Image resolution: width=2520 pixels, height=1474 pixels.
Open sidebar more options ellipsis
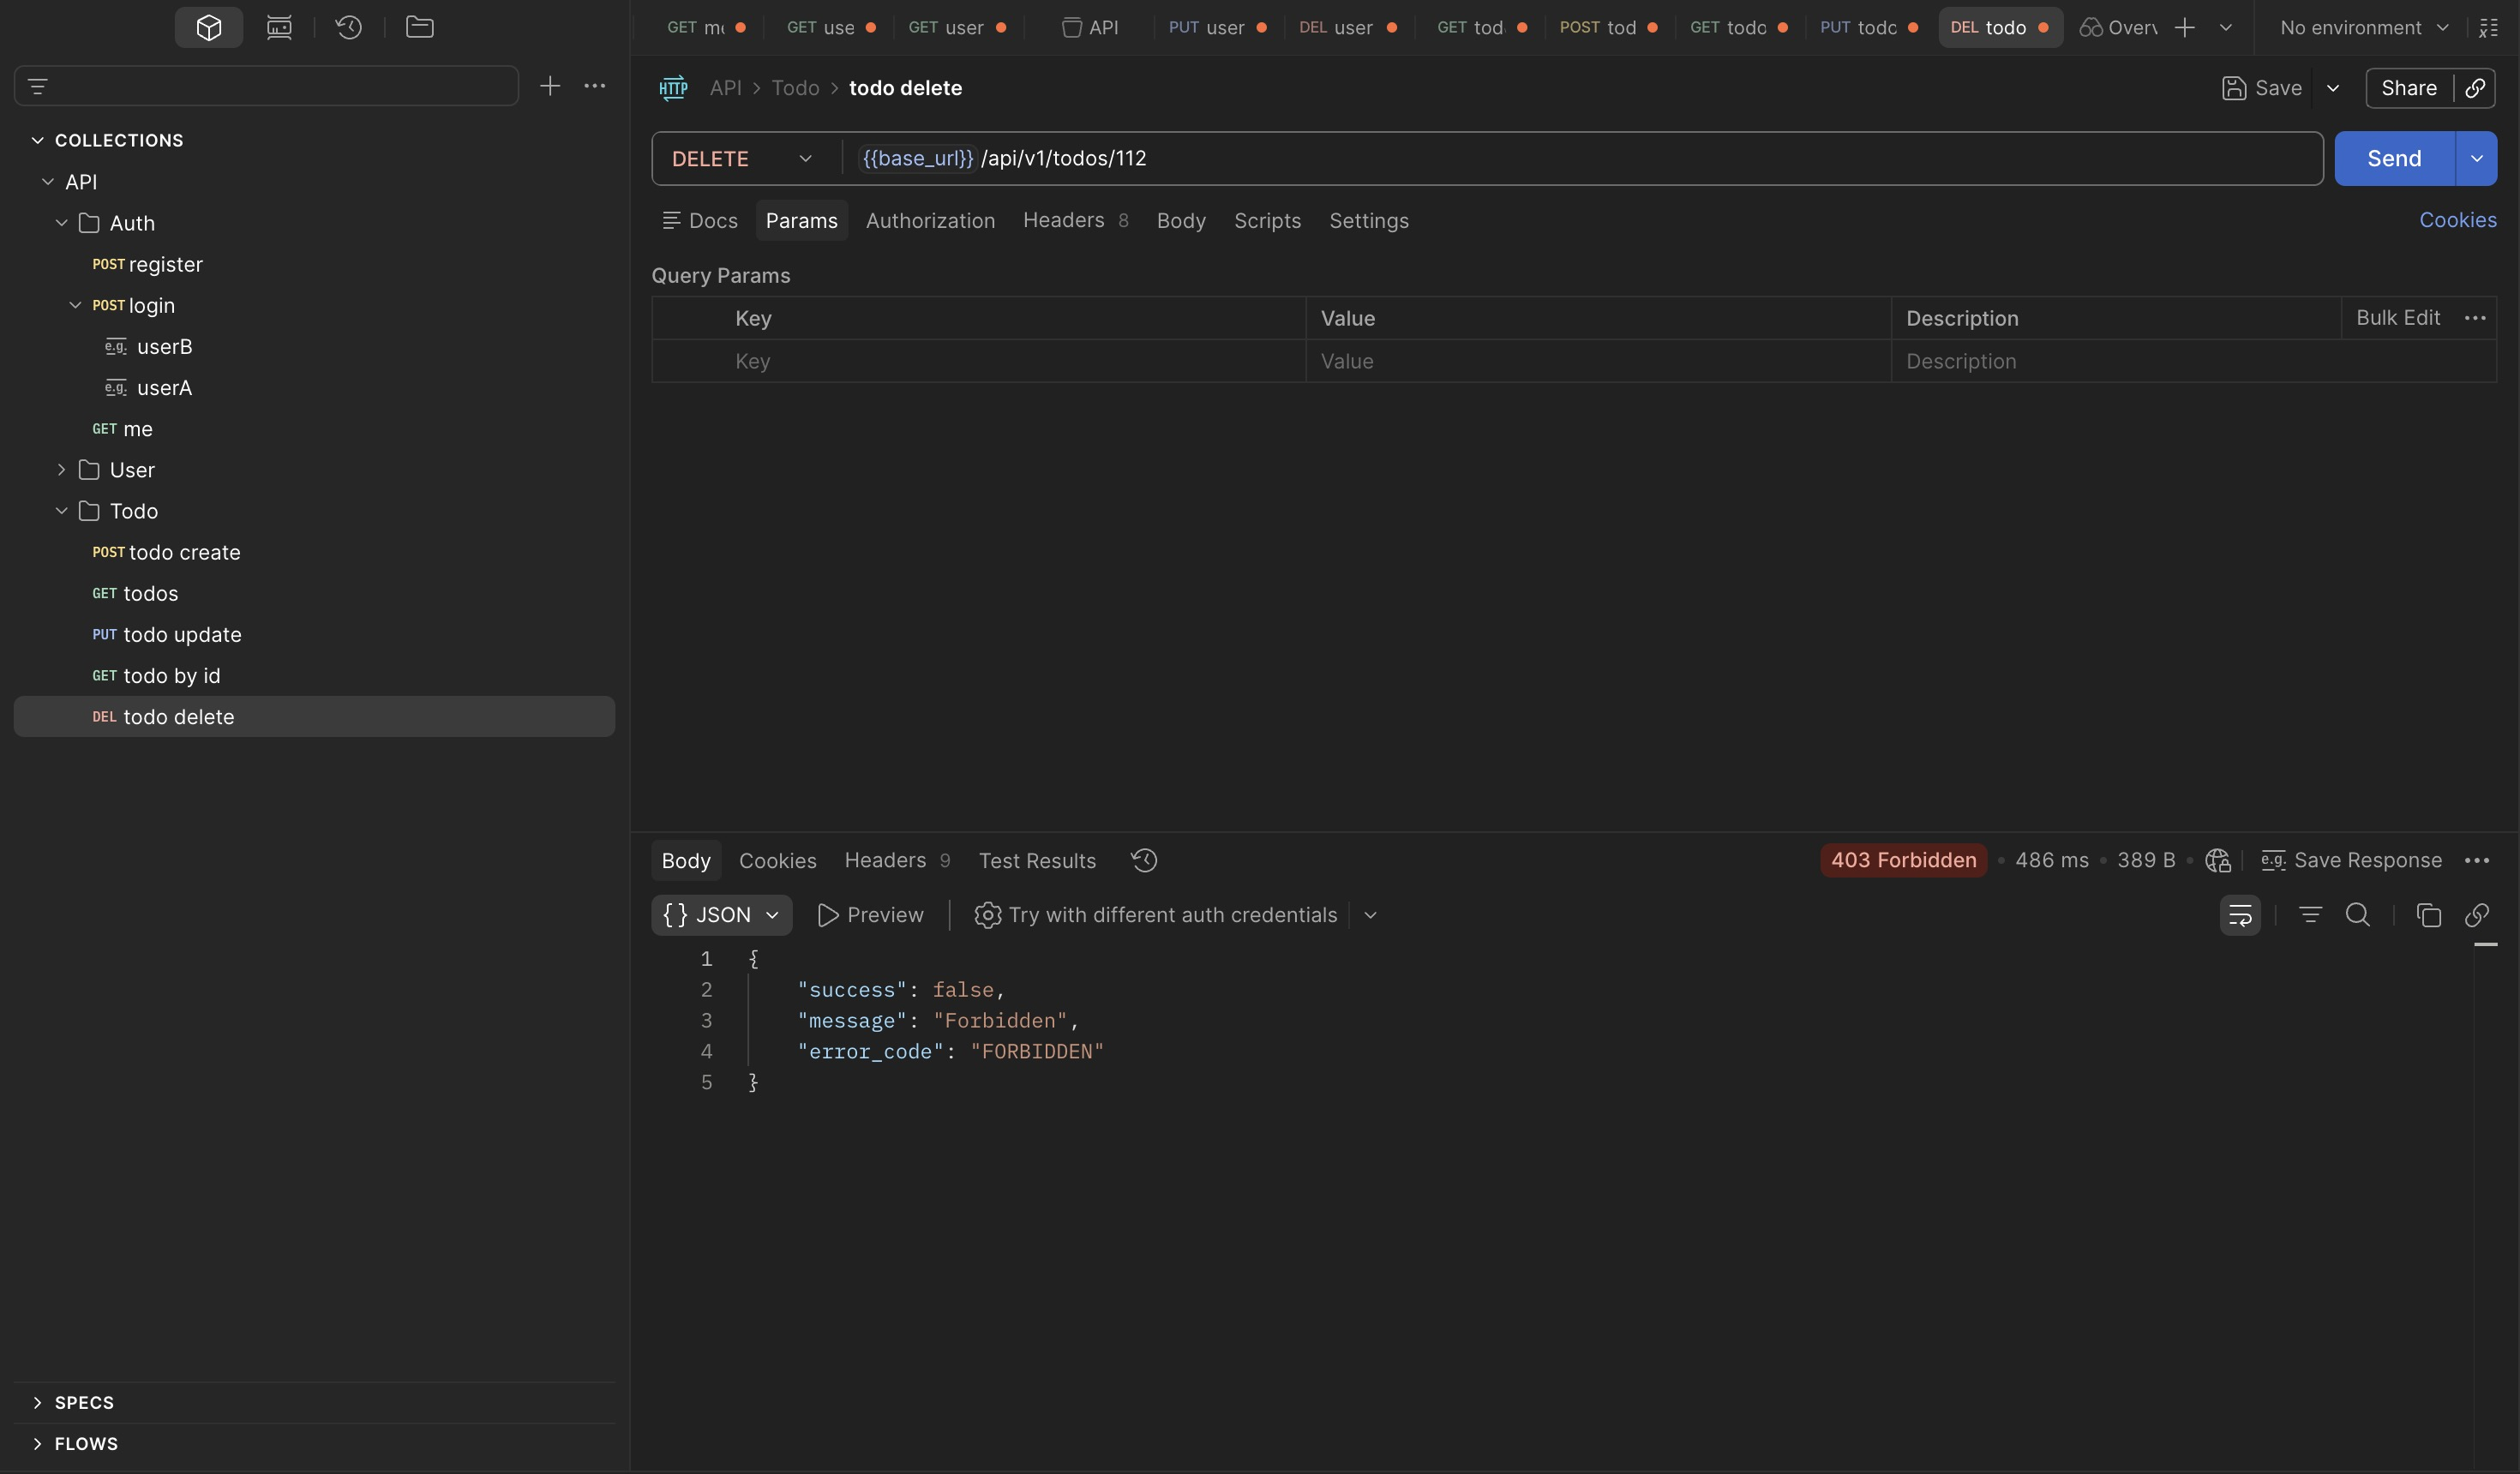[x=595, y=86]
